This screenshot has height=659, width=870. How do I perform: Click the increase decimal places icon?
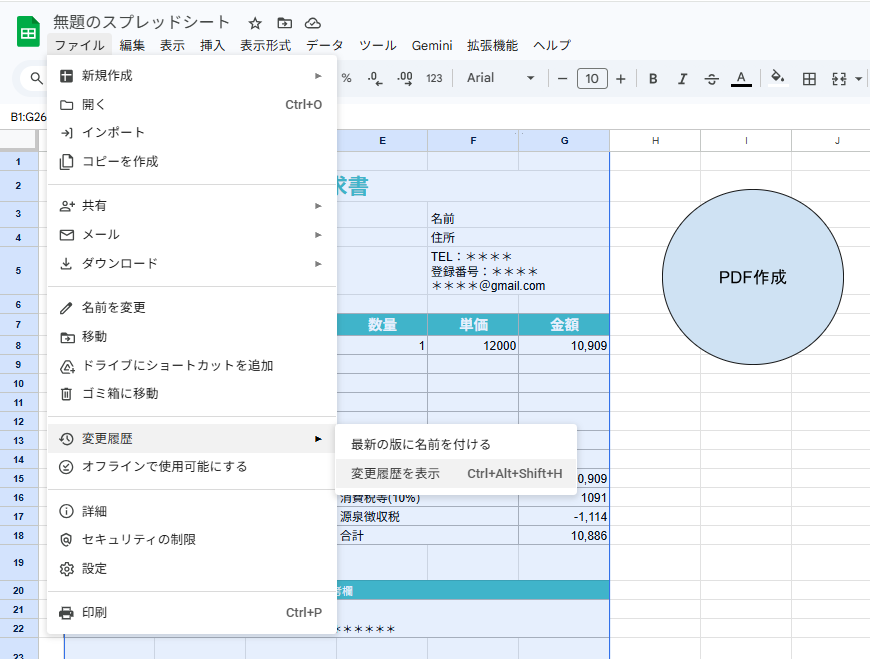pyautogui.click(x=405, y=79)
